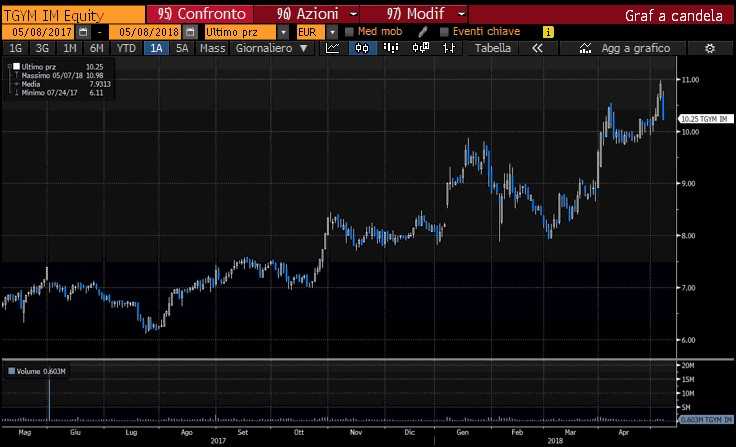Select the candlestick chart style icon
Image resolution: width=736 pixels, height=447 pixels.
[362, 48]
